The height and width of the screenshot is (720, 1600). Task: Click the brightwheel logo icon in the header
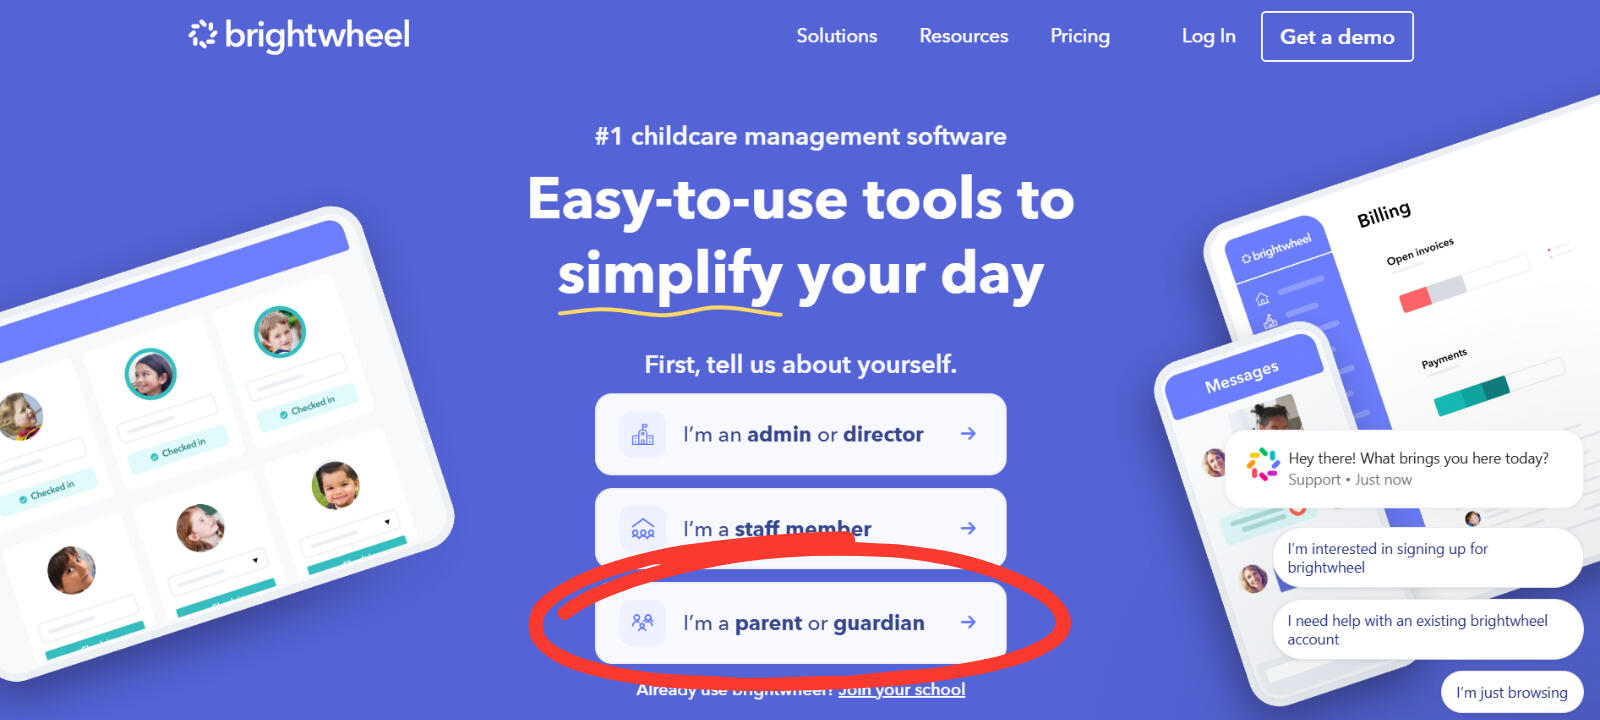202,35
